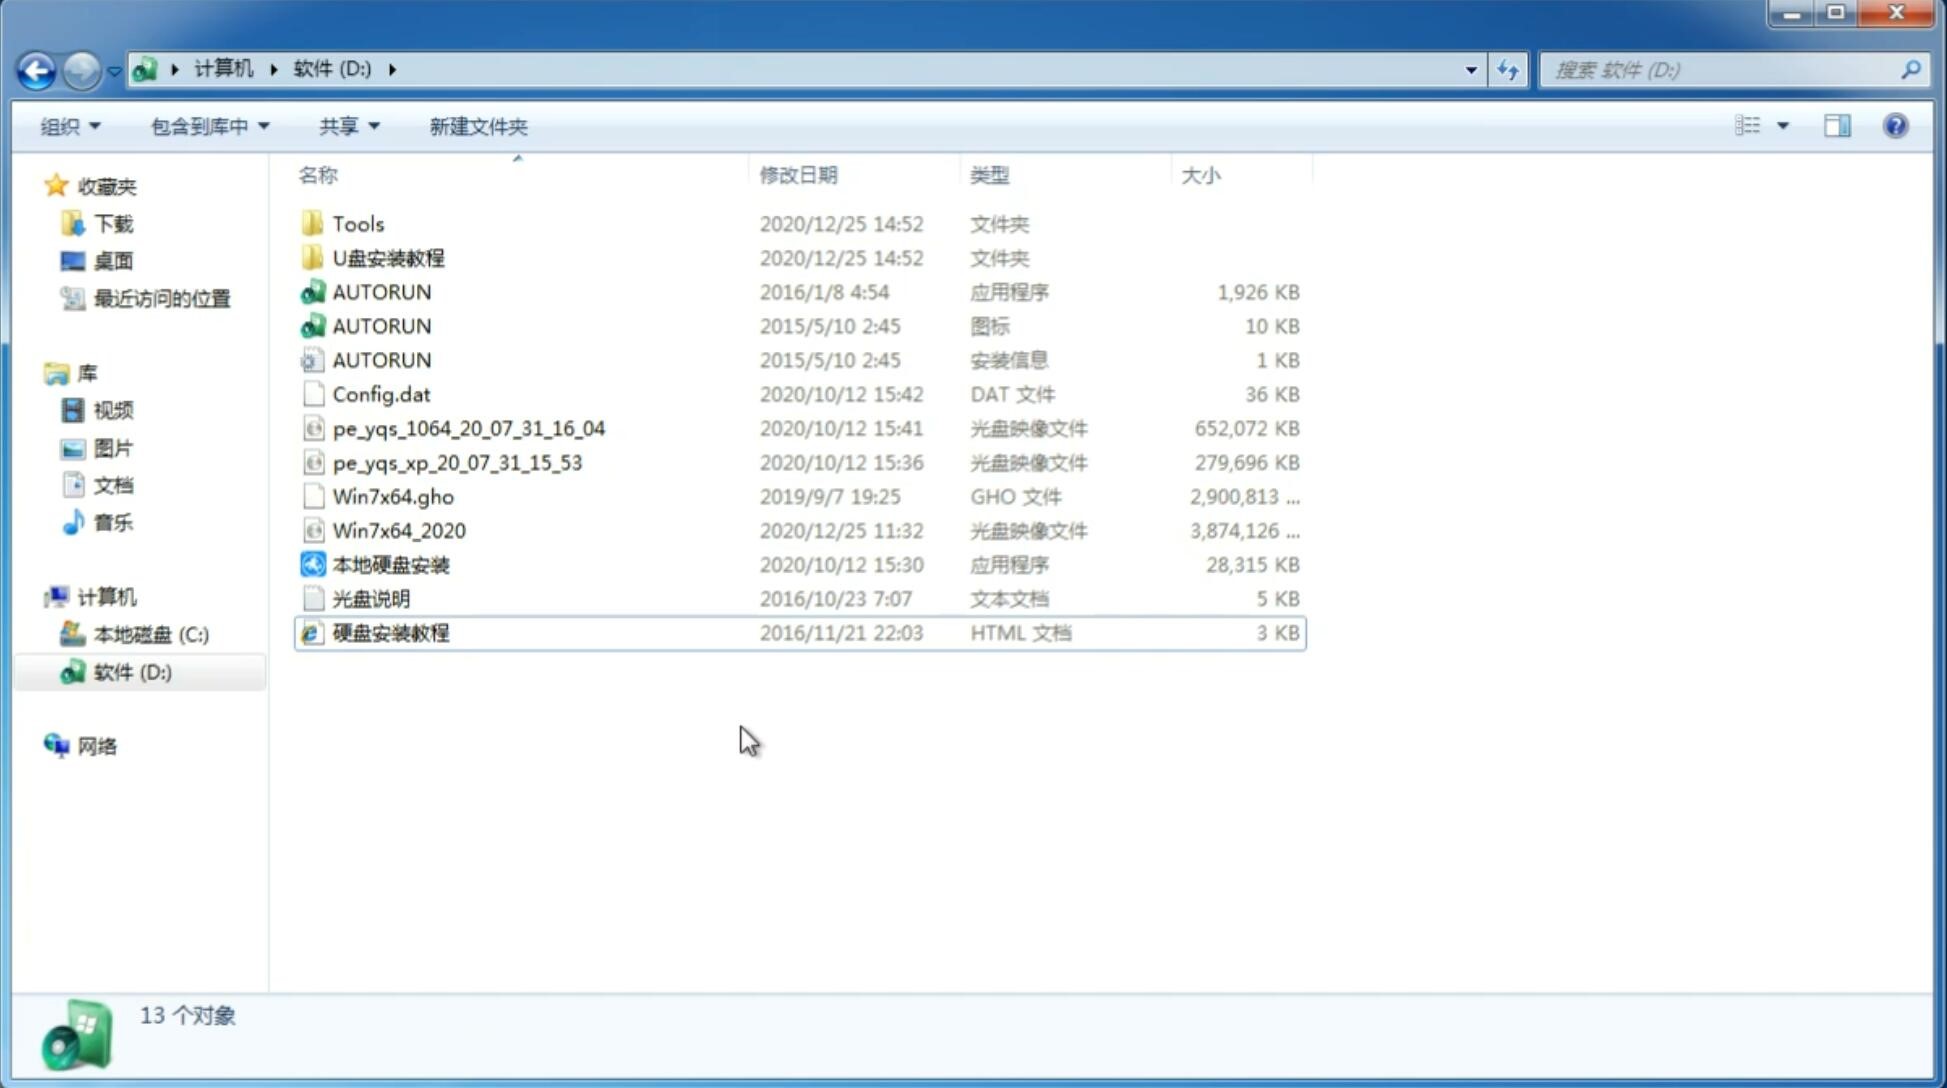This screenshot has height=1088, width=1947.
Task: Open 硬盘安装教程 HTML document
Action: point(389,632)
